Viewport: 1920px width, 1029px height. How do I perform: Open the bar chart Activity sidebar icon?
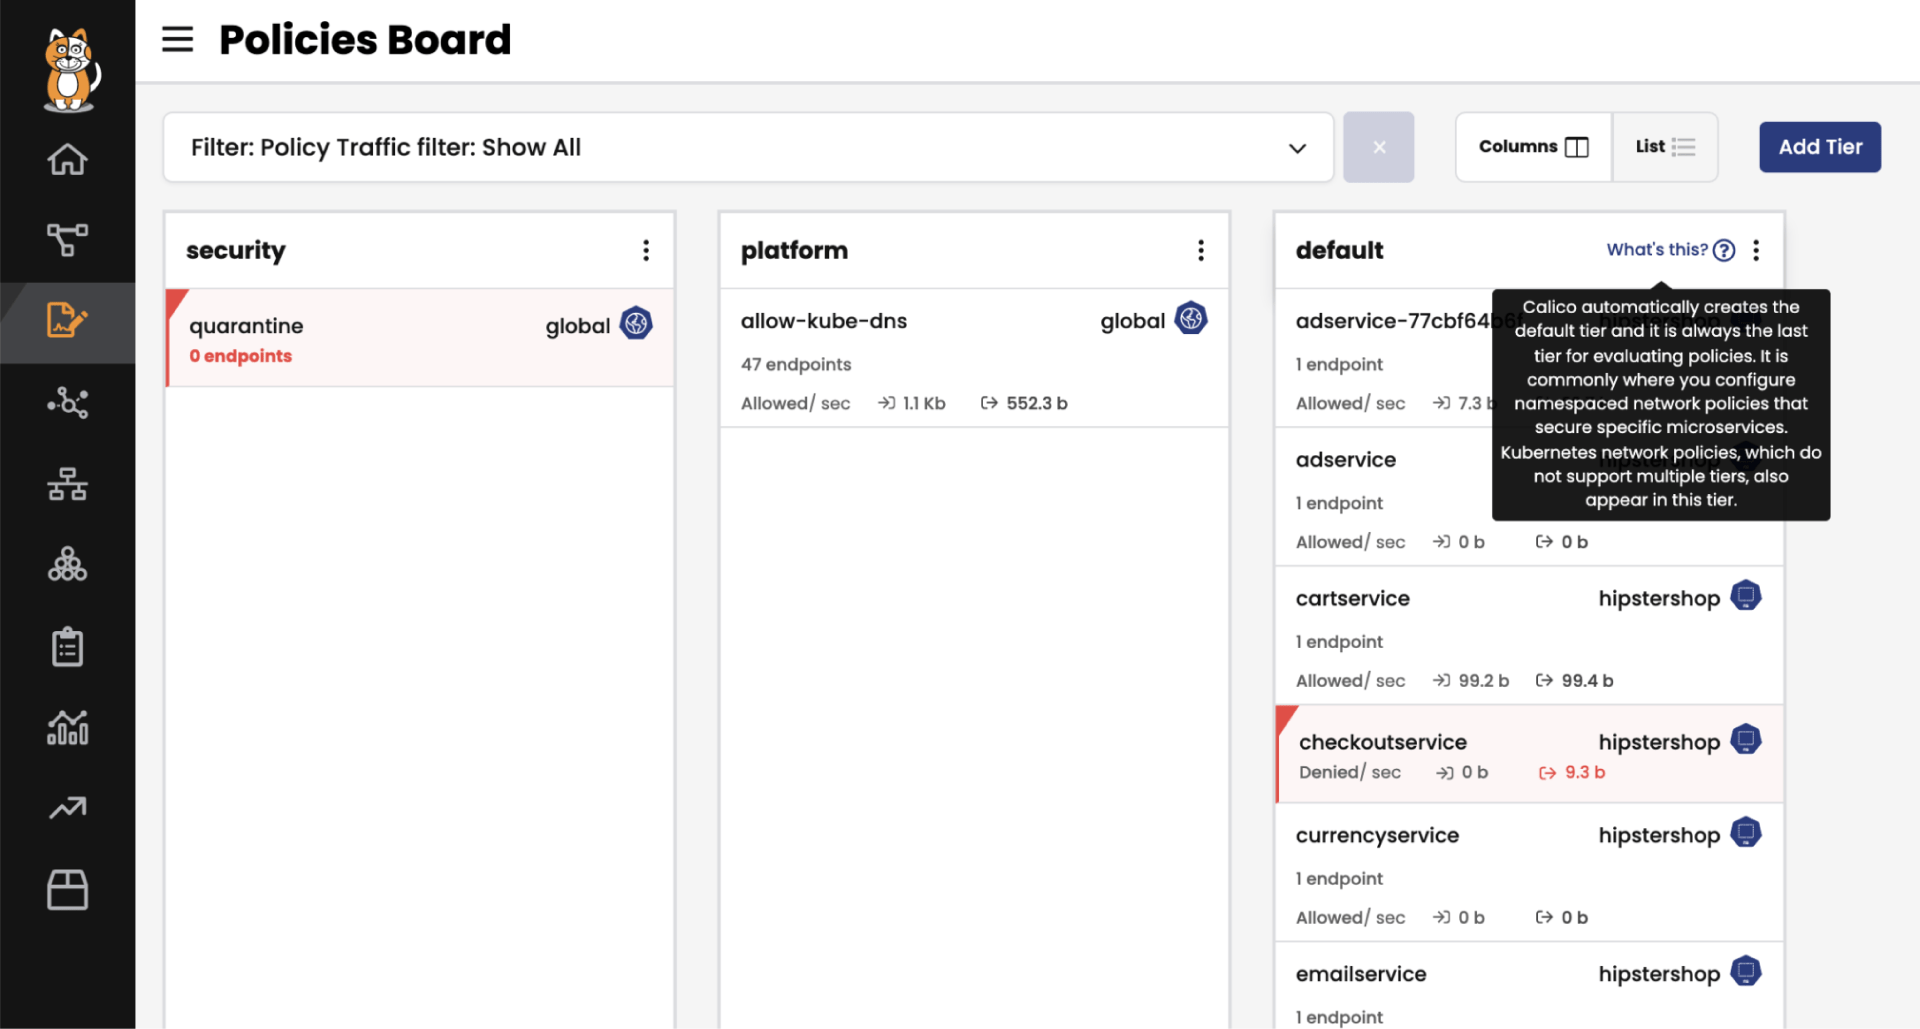coord(67,727)
